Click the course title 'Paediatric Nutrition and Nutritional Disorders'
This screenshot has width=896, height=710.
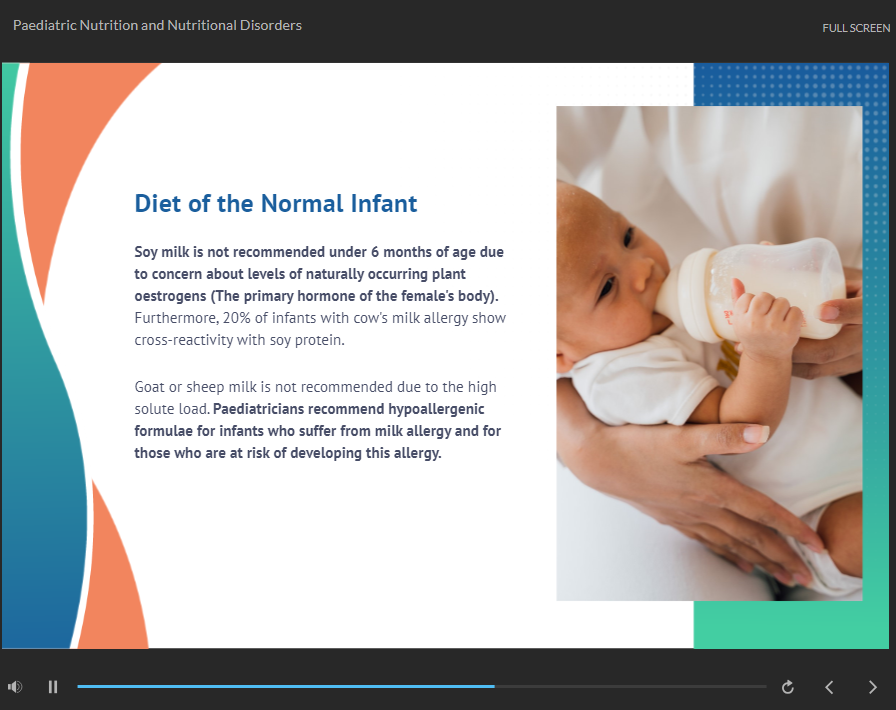point(157,25)
